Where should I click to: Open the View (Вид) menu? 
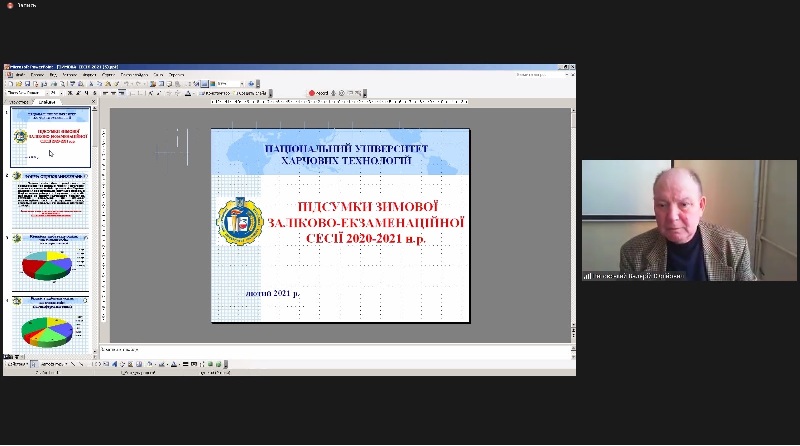point(53,75)
